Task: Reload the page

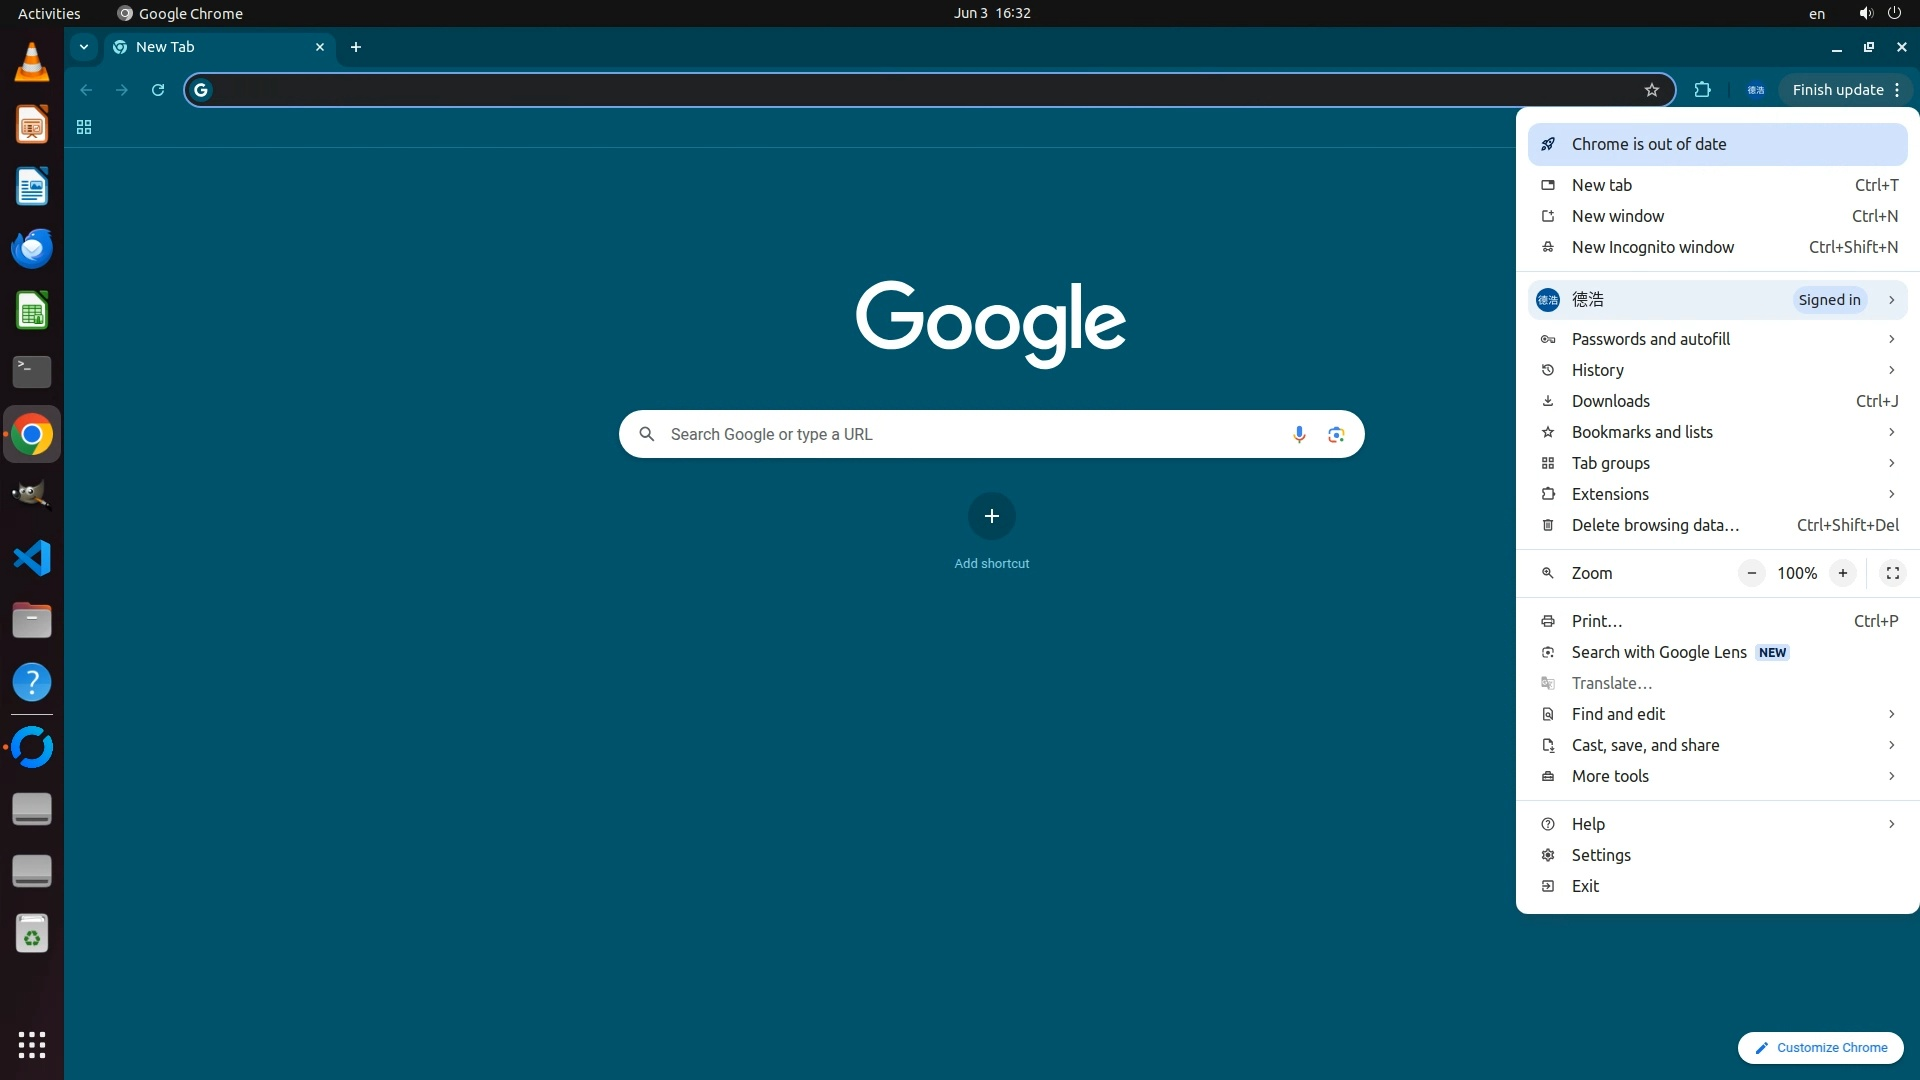Action: [x=158, y=90]
